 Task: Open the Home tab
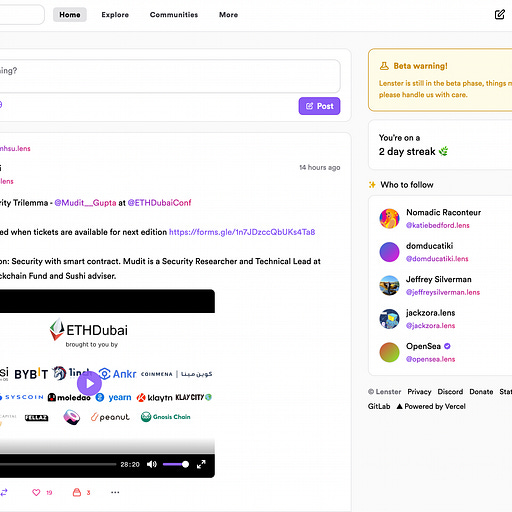[70, 15]
